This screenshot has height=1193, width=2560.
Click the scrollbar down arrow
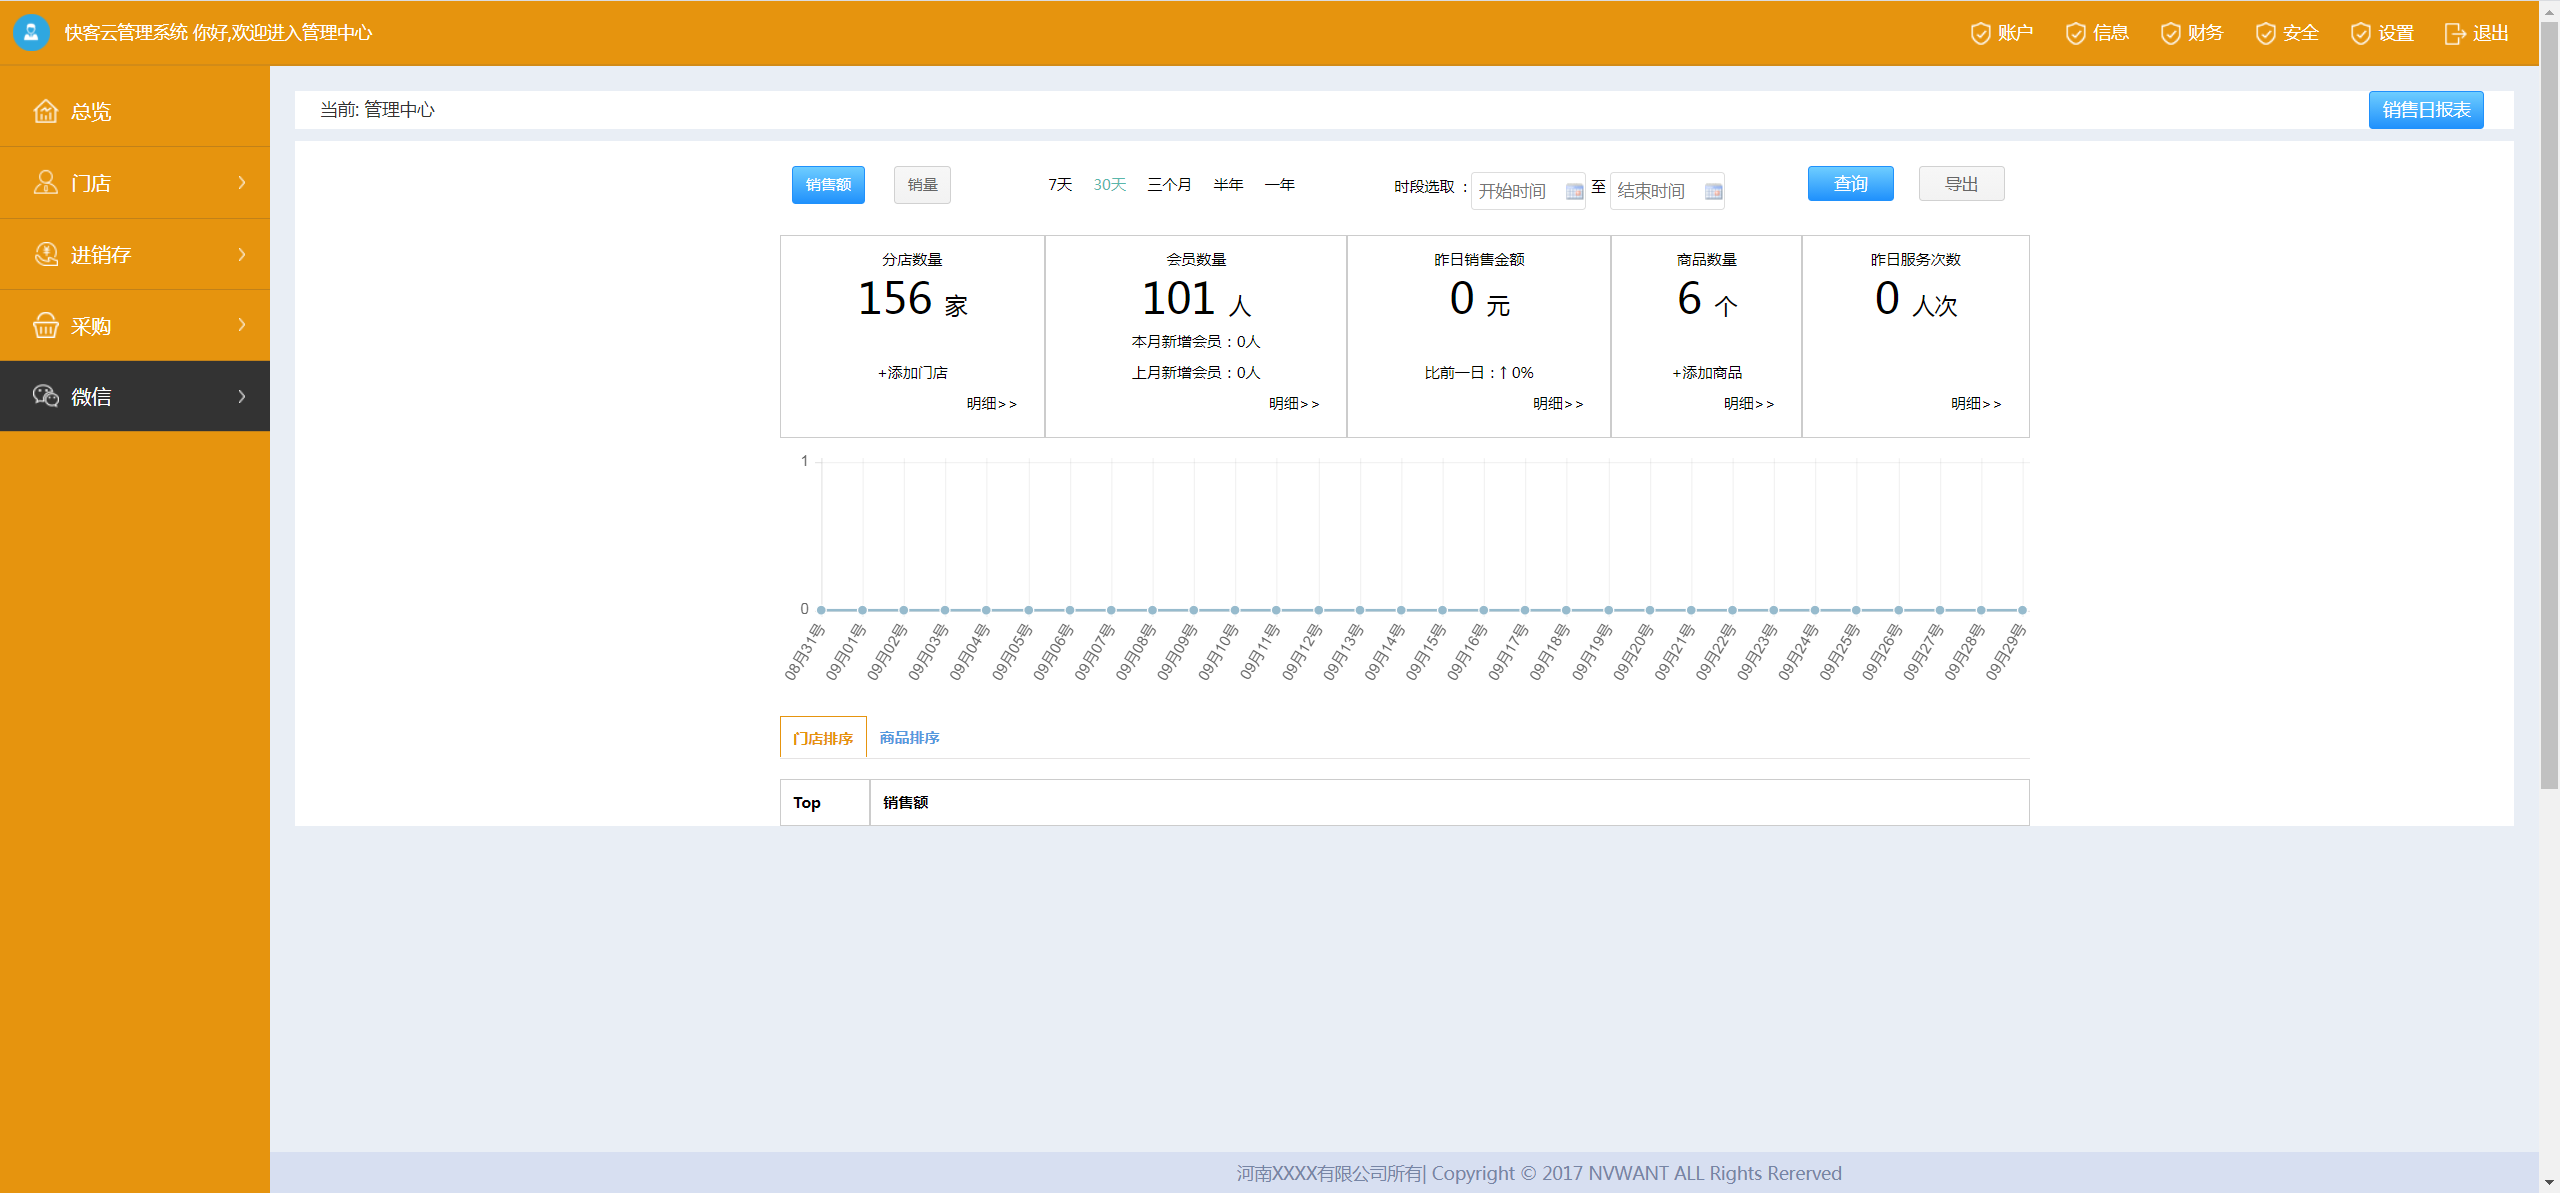(2549, 1183)
